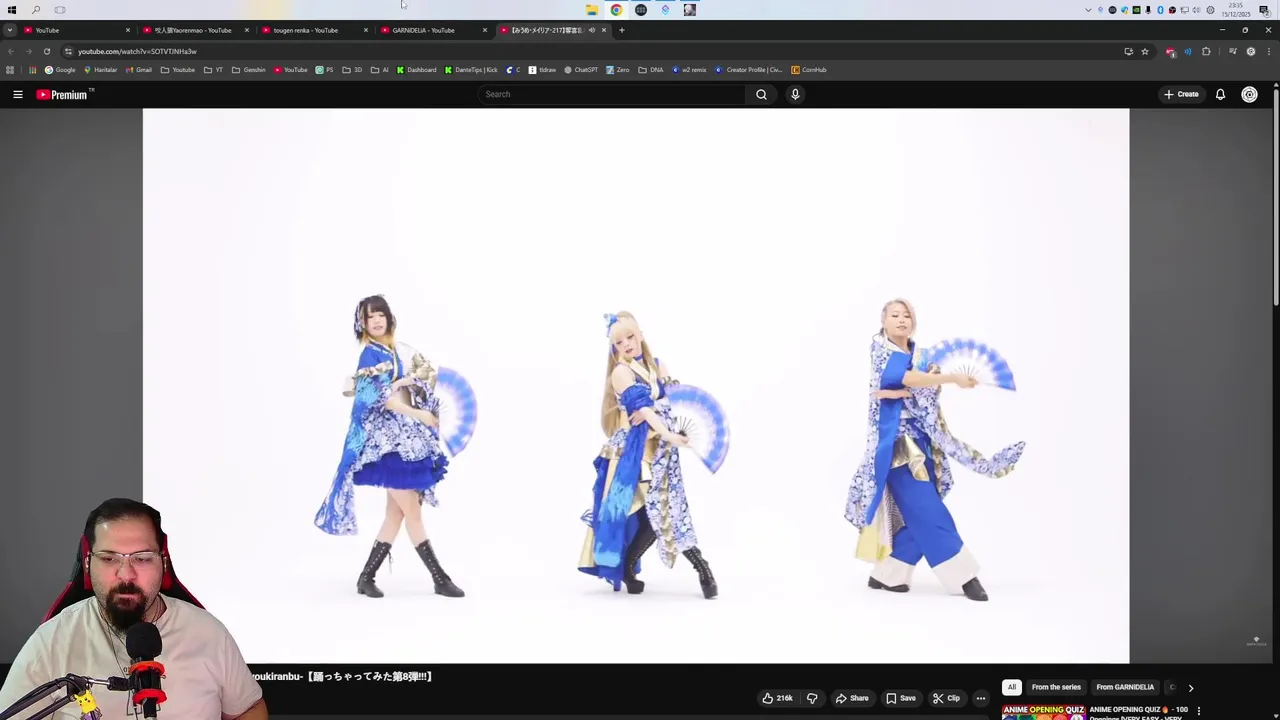The image size is (1280, 720).
Task: Open the Chrome apps grid shortcut
Action: pyautogui.click(x=32, y=70)
